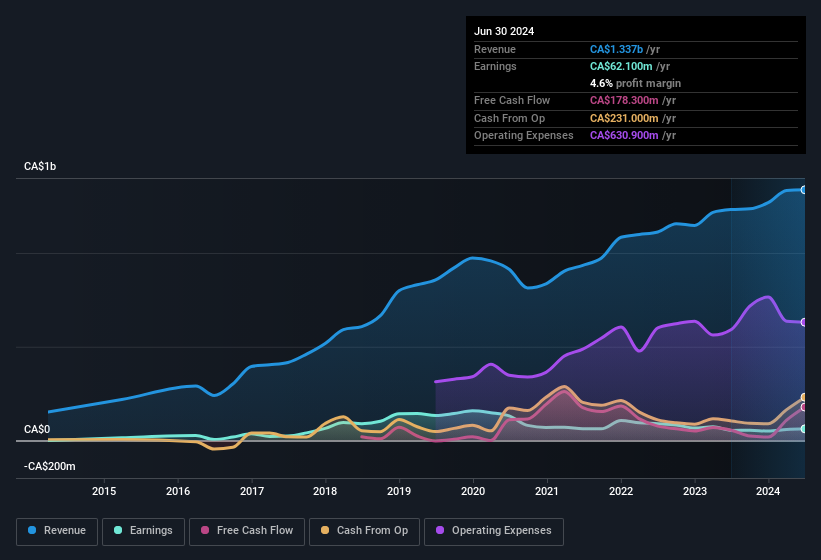The height and width of the screenshot is (560, 821).
Task: Click the 2017 x-axis label
Action: pos(252,491)
